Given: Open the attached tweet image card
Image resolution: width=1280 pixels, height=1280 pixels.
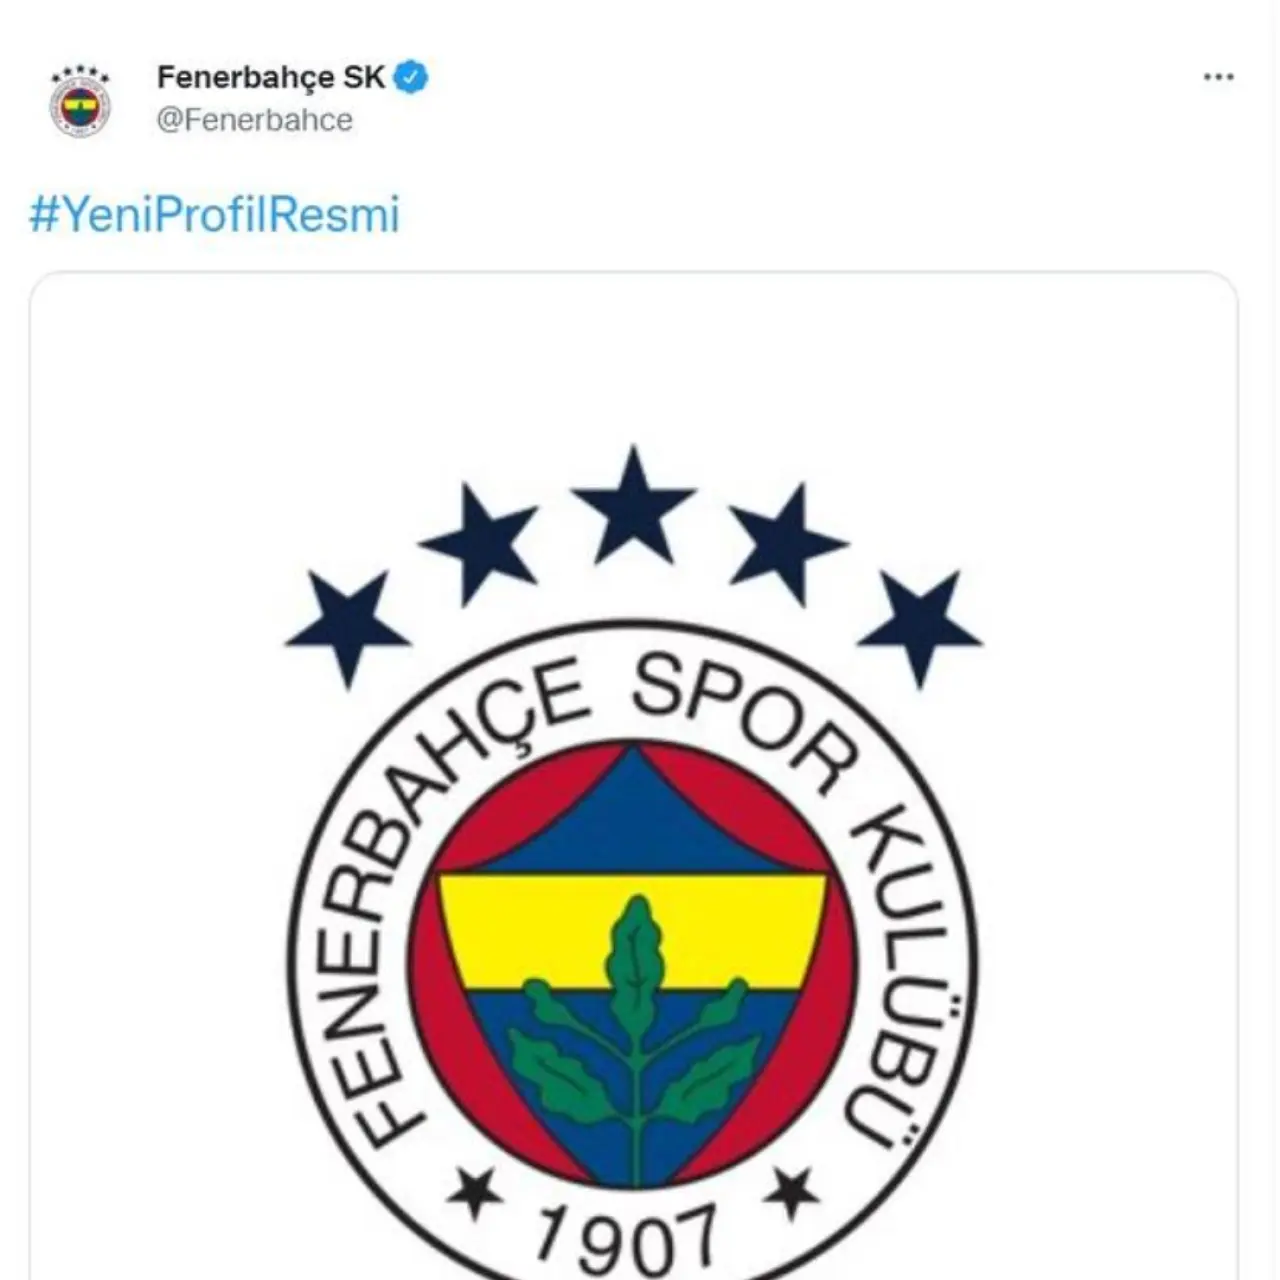Looking at the screenshot, I should 633,775.
